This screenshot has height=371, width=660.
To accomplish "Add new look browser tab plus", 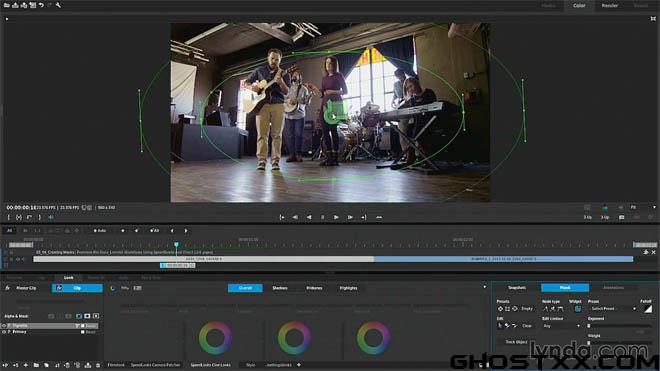I will pyautogui.click(x=299, y=365).
